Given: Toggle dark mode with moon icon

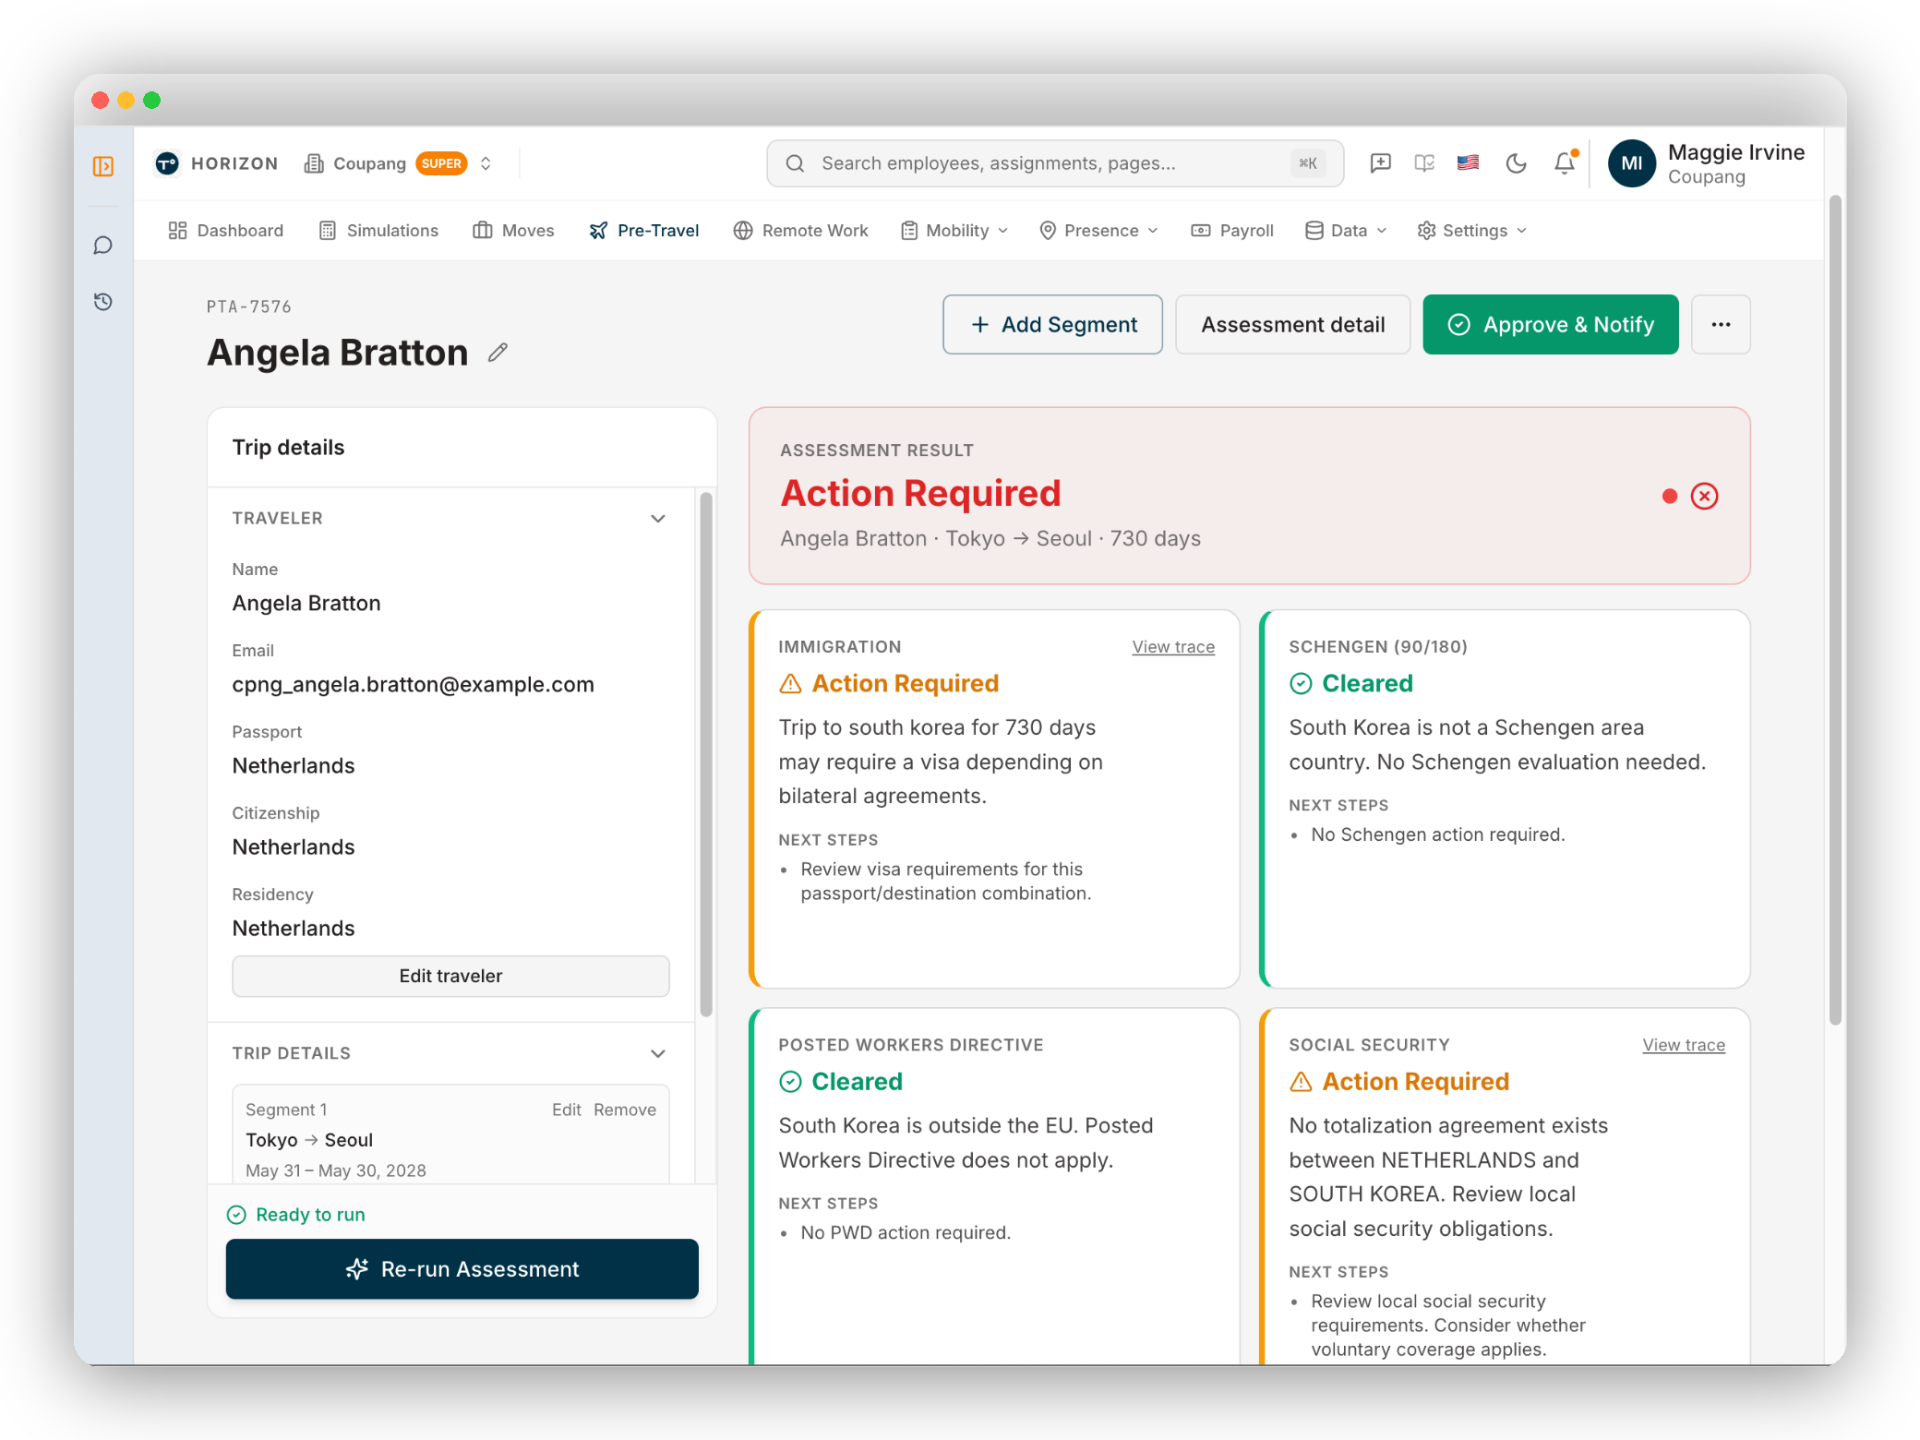Looking at the screenshot, I should pyautogui.click(x=1516, y=163).
